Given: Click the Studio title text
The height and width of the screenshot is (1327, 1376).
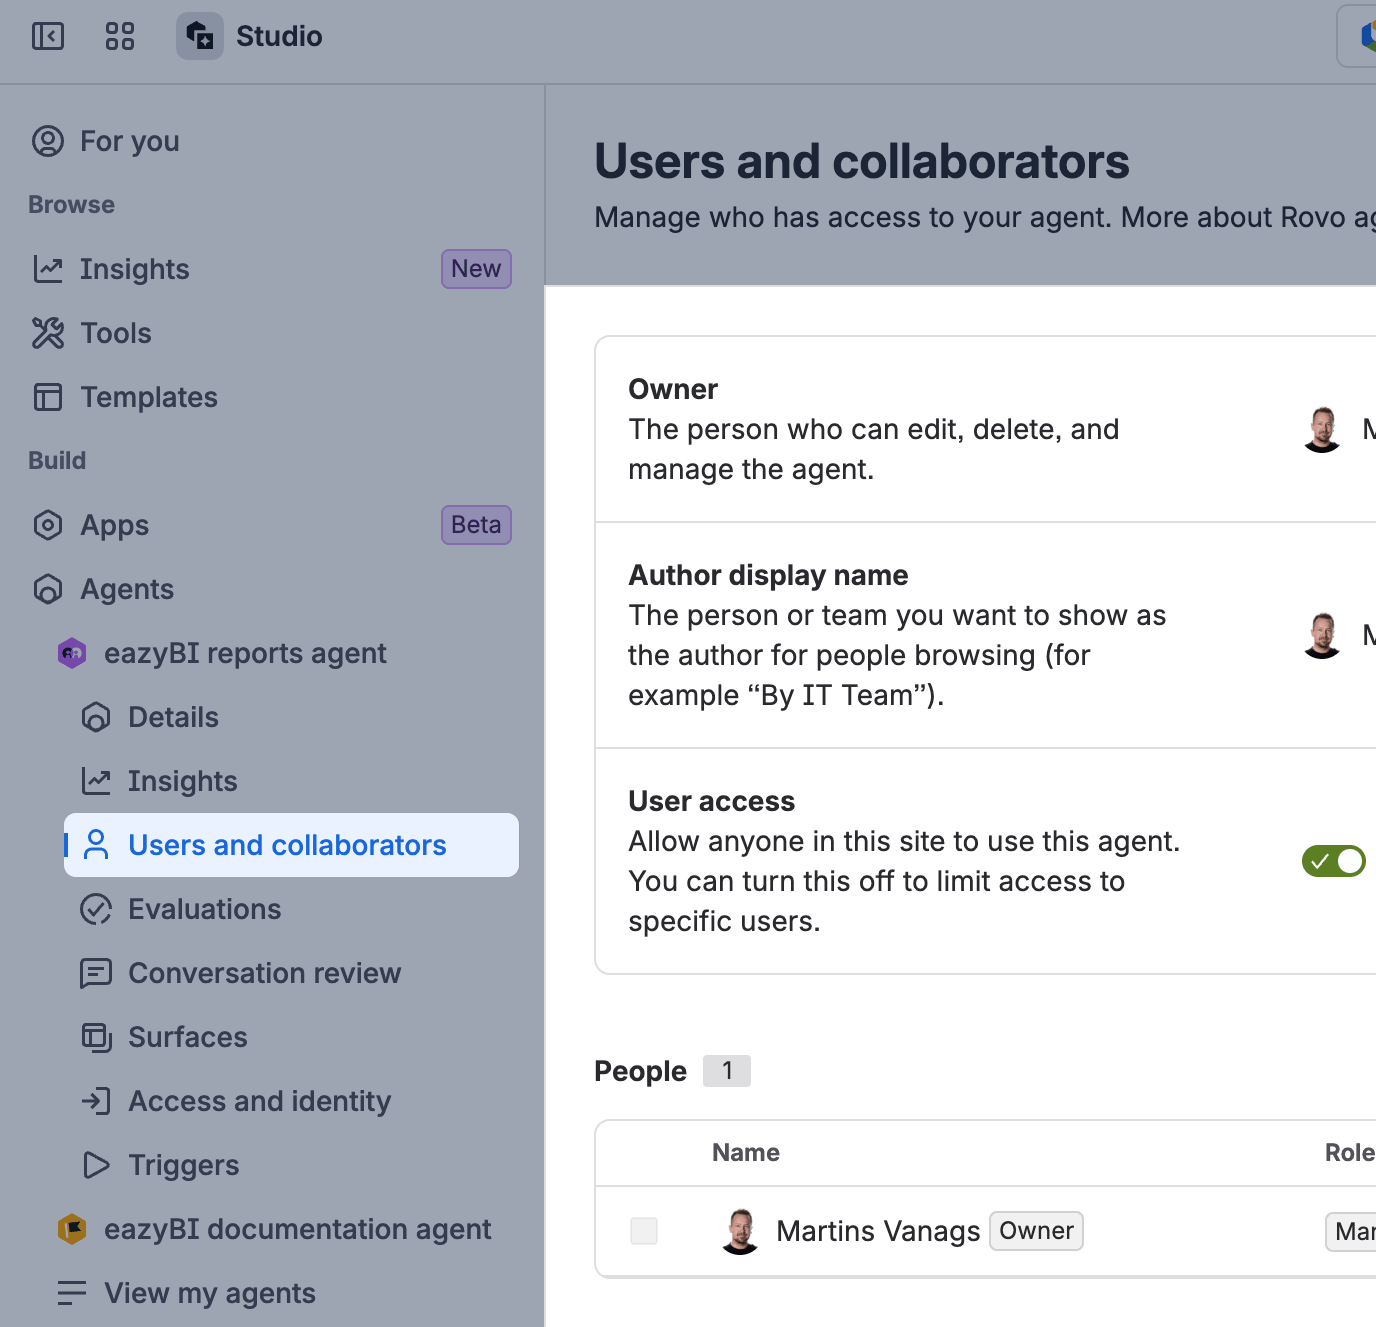Looking at the screenshot, I should 279,36.
